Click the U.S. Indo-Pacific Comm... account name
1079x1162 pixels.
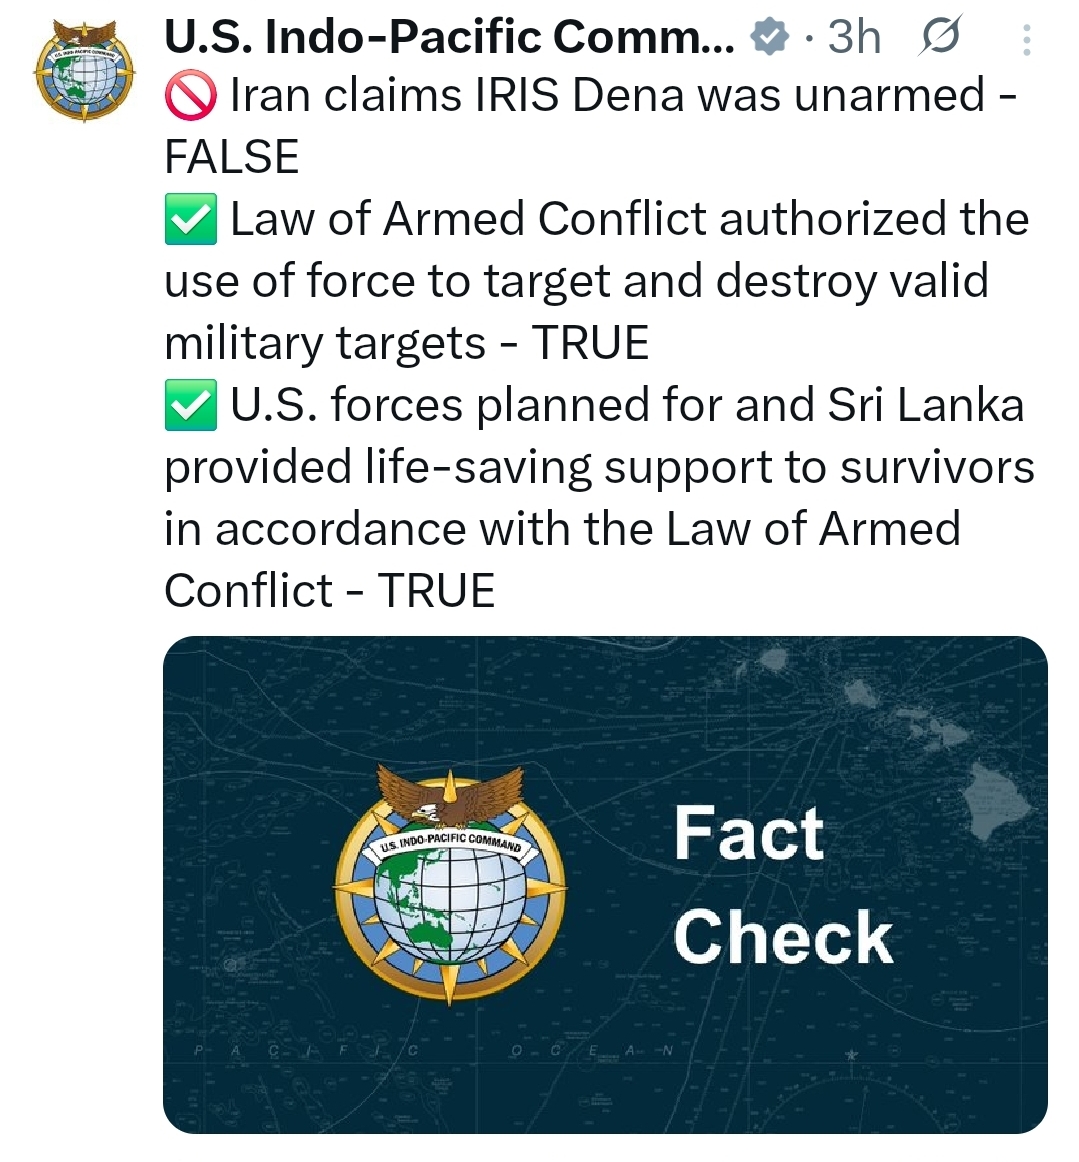[x=449, y=38]
